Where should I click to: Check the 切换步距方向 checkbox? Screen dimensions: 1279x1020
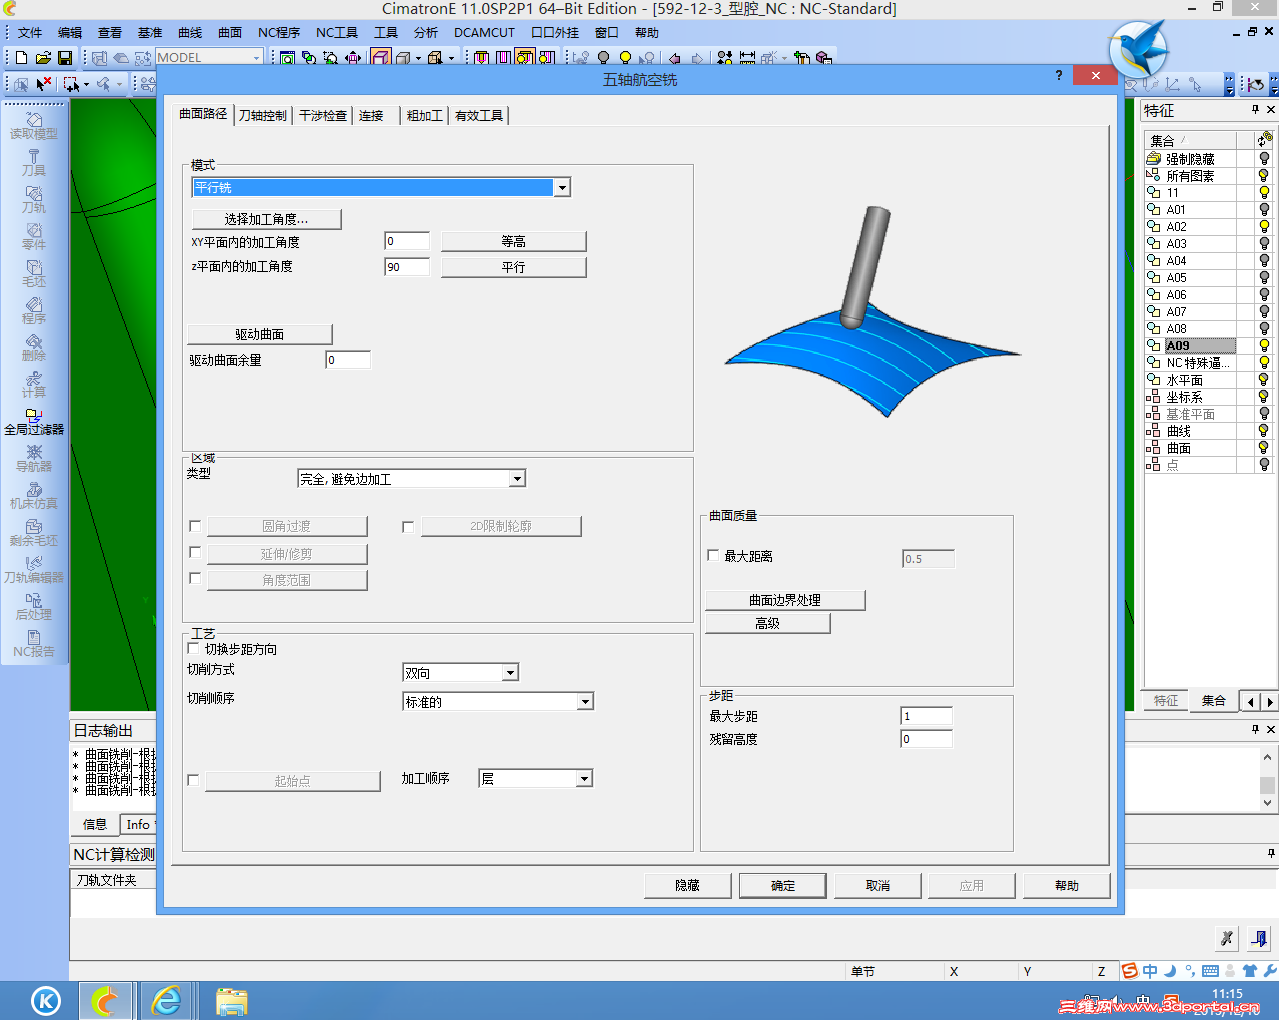194,649
